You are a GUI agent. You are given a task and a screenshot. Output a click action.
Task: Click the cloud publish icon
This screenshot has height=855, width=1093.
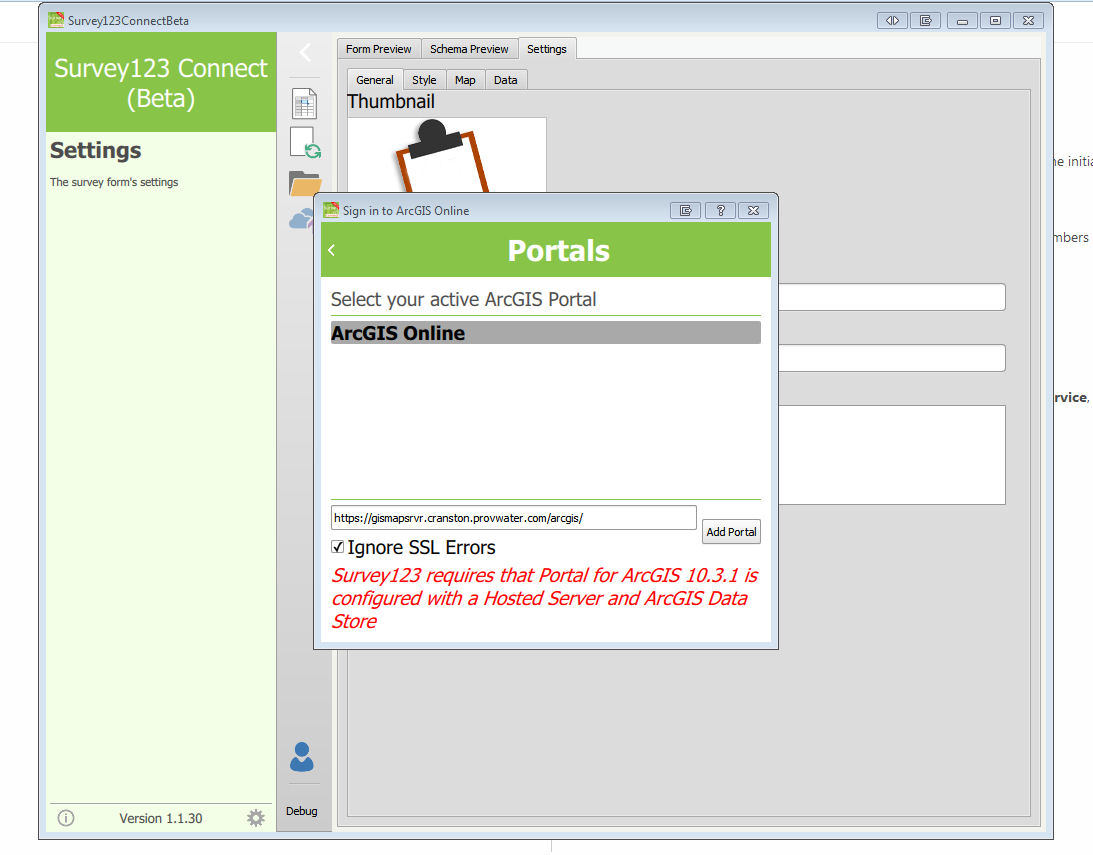(x=301, y=219)
